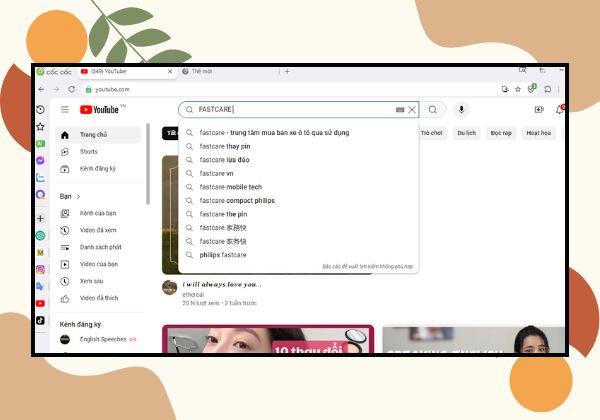The width and height of the screenshot is (600, 420).
Task: Click the youtube.com address bar
Action: (x=291, y=90)
